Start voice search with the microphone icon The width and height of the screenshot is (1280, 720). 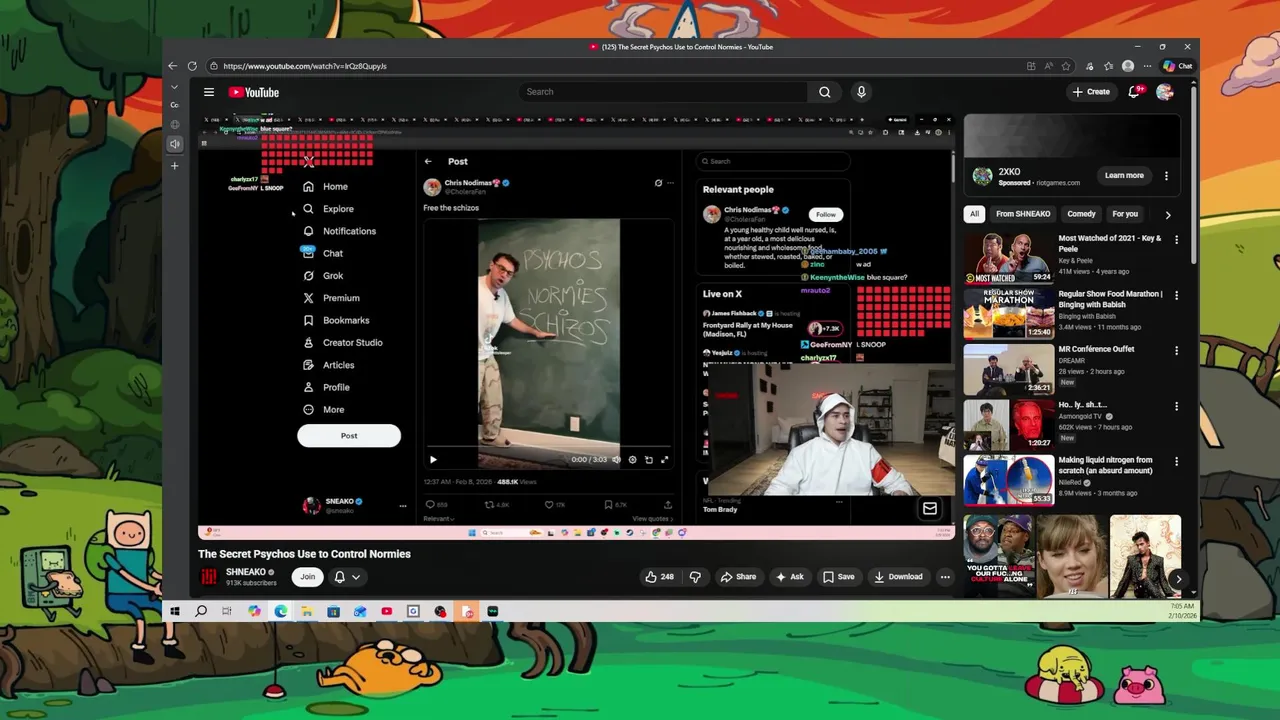click(861, 92)
